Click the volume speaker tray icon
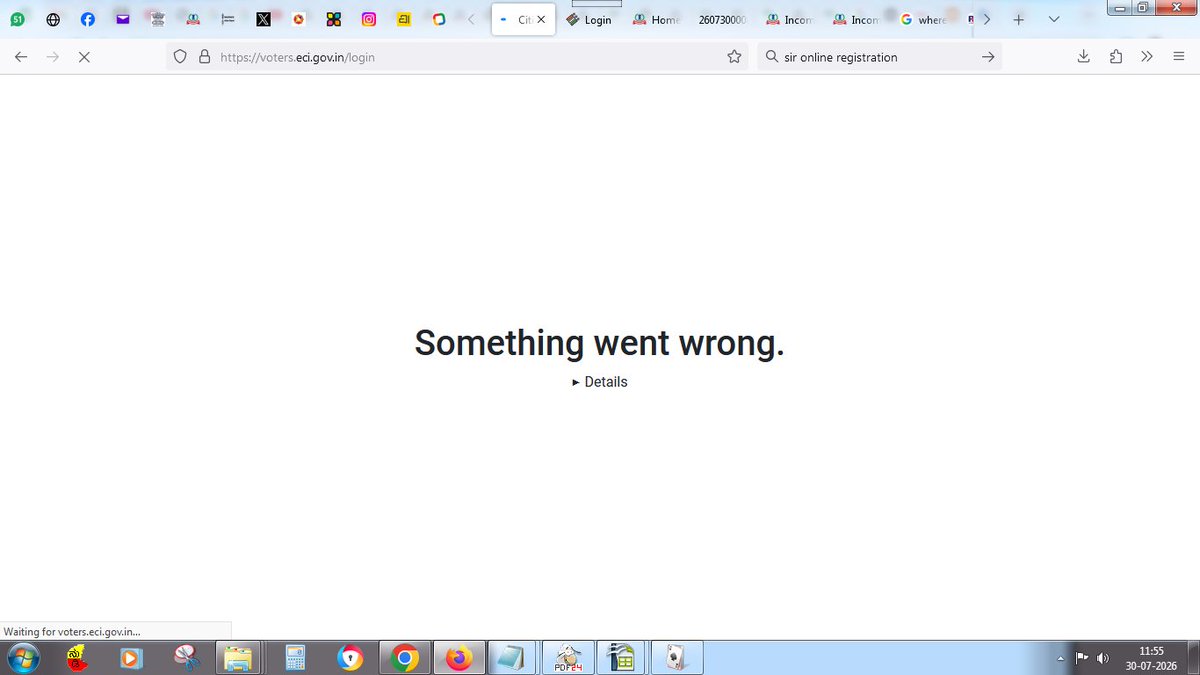Viewport: 1200px width, 675px height. tap(1103, 658)
